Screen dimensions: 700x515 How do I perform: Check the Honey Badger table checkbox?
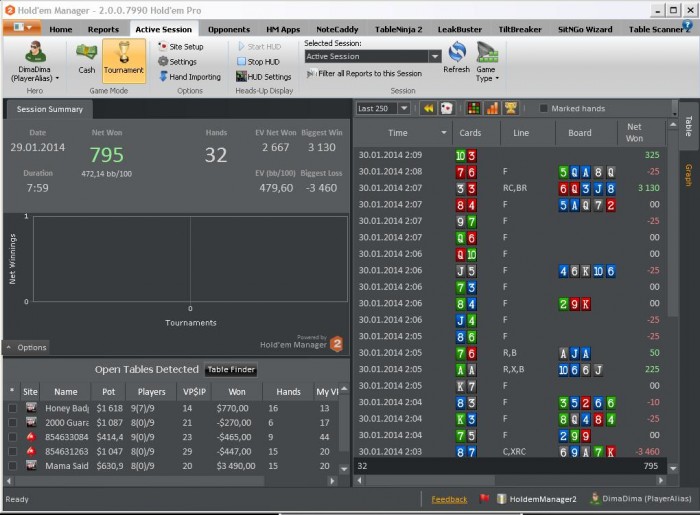pos(12,408)
